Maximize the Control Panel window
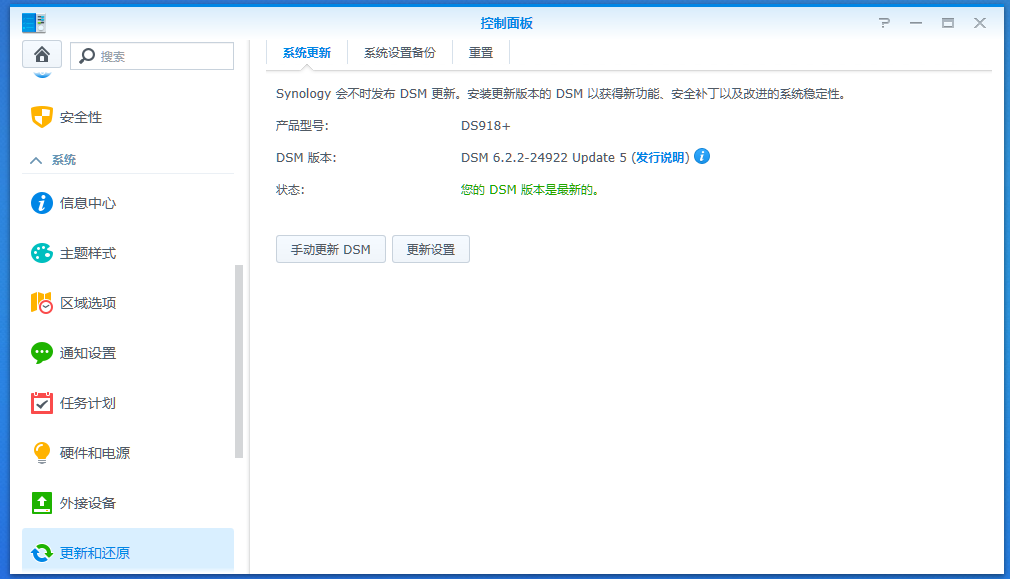The width and height of the screenshot is (1010, 579). (948, 23)
